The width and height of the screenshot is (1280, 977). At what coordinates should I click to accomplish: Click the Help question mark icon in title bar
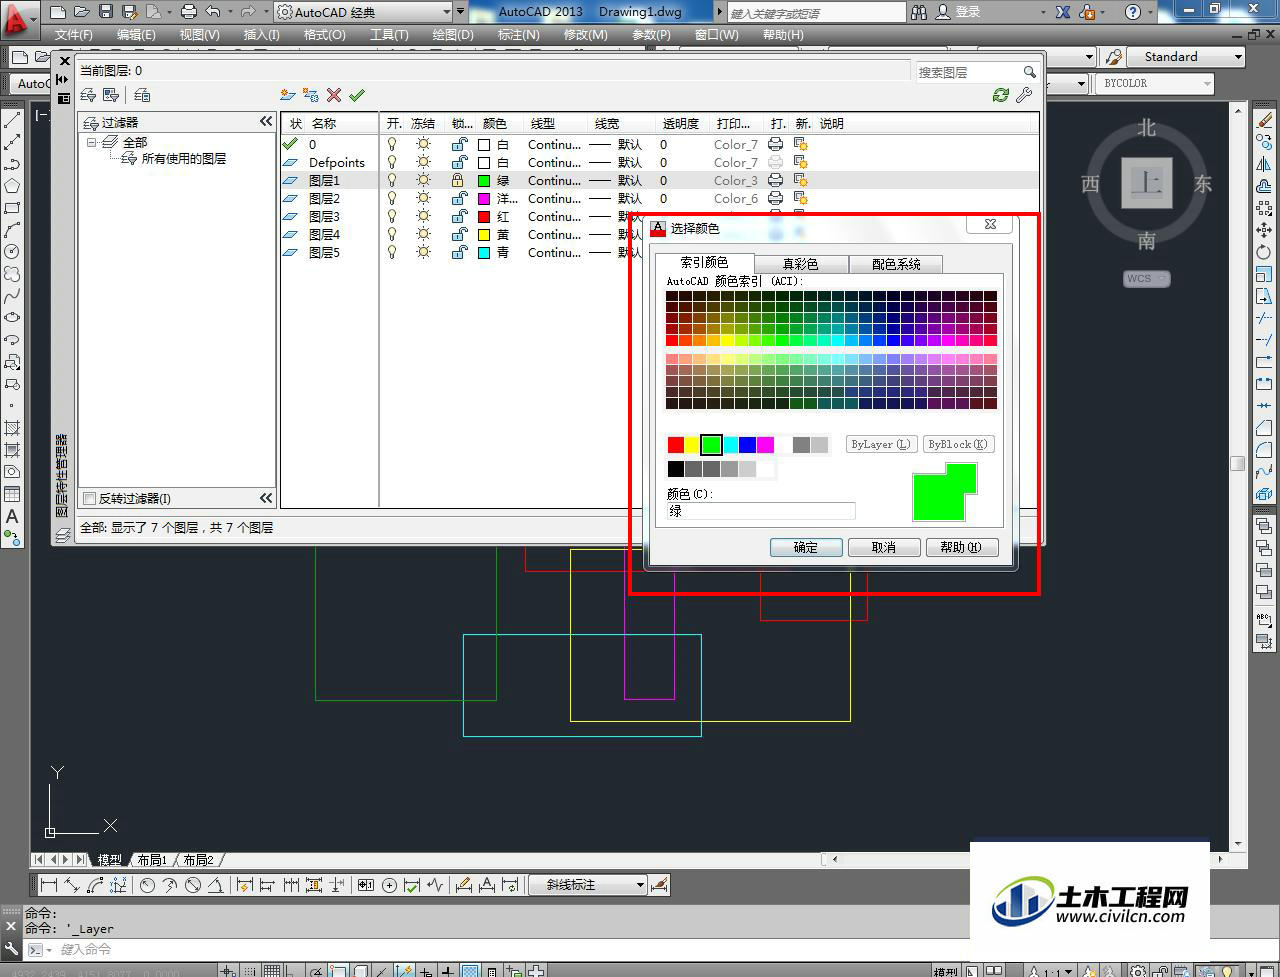coord(1132,12)
